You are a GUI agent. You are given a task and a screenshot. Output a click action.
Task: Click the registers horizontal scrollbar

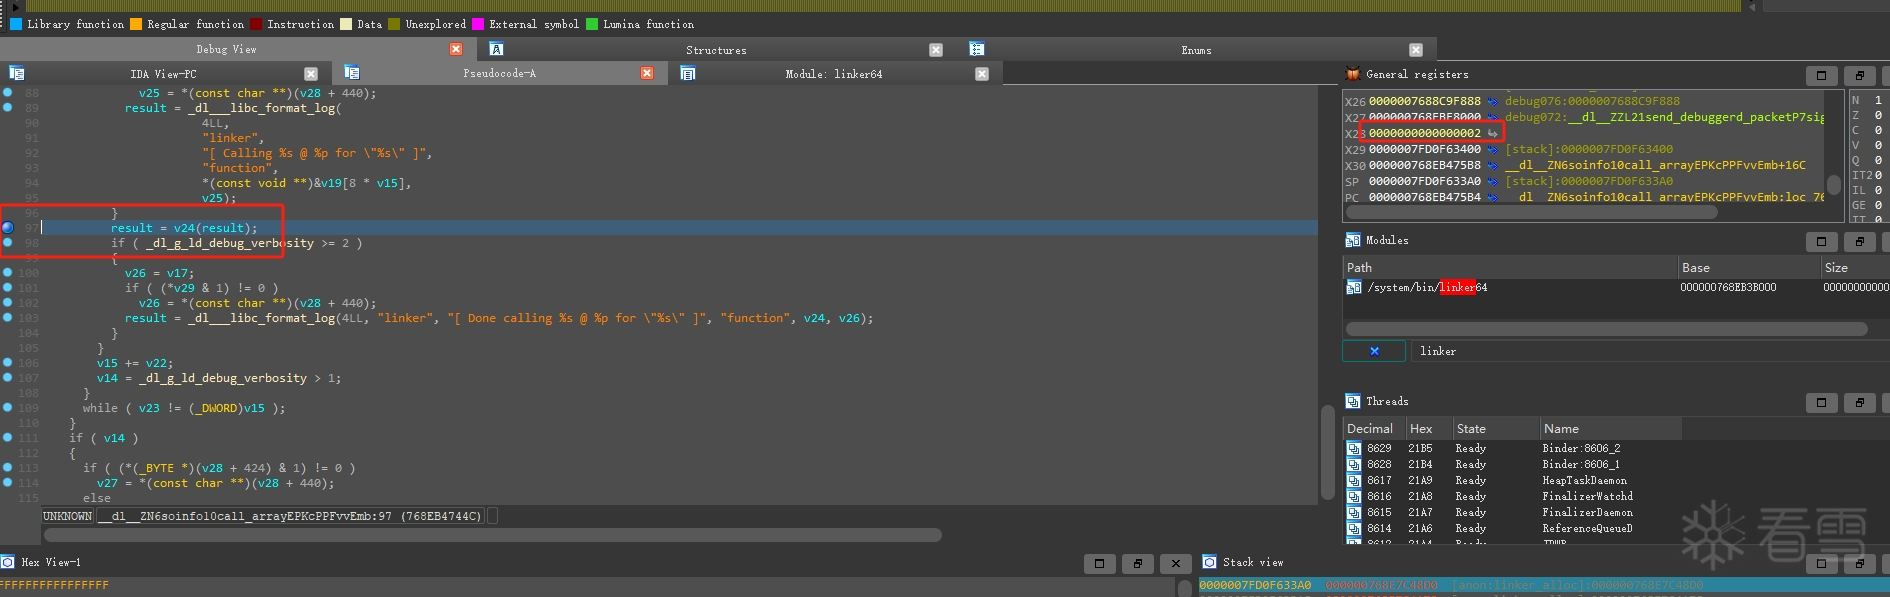click(1532, 212)
